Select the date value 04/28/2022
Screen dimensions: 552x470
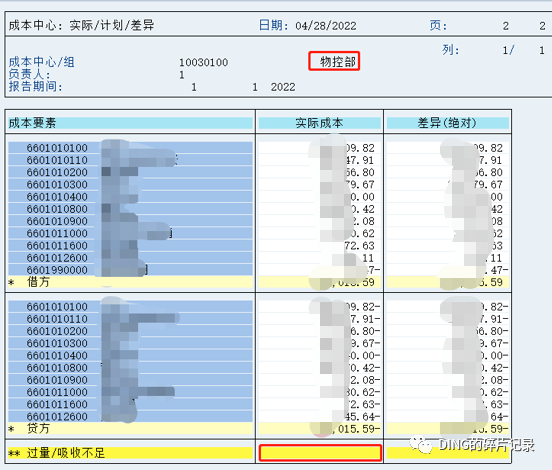326,26
